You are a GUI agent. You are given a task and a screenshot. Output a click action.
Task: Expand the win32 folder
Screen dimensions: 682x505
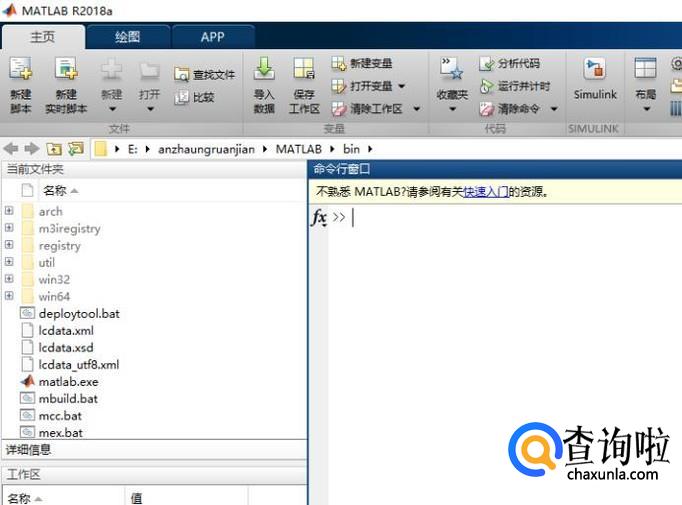pos(9,278)
